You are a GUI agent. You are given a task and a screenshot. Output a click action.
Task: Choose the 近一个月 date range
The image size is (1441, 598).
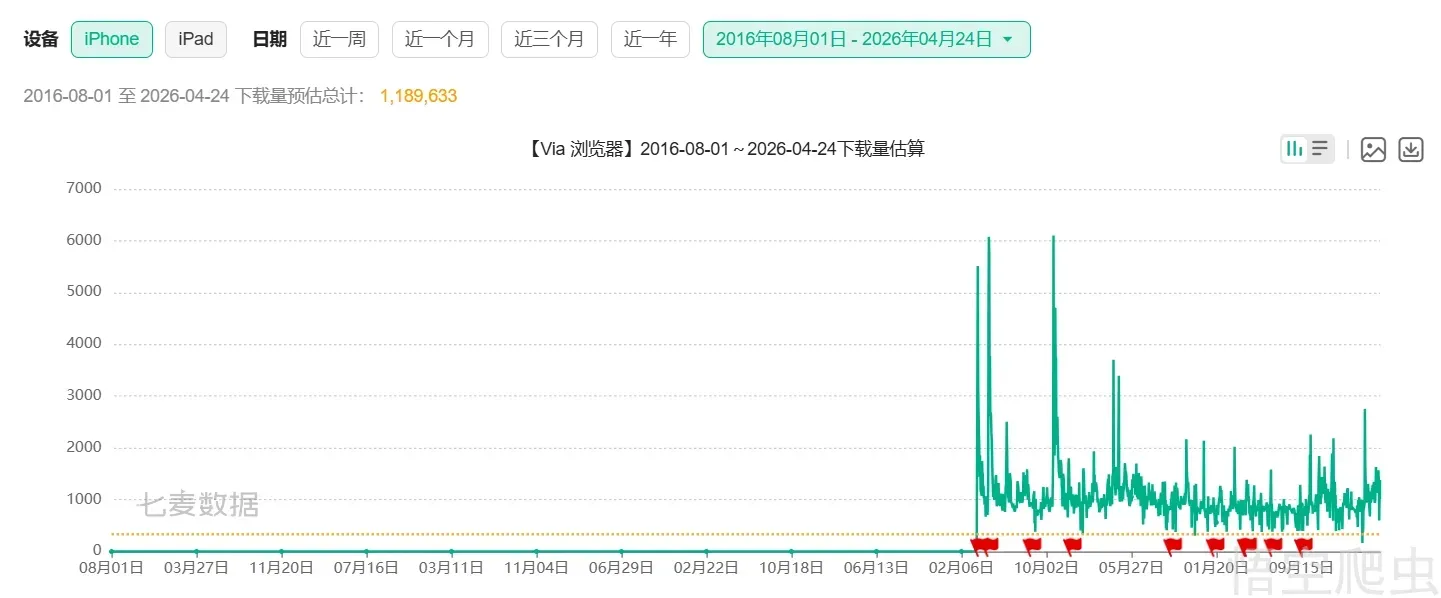440,39
